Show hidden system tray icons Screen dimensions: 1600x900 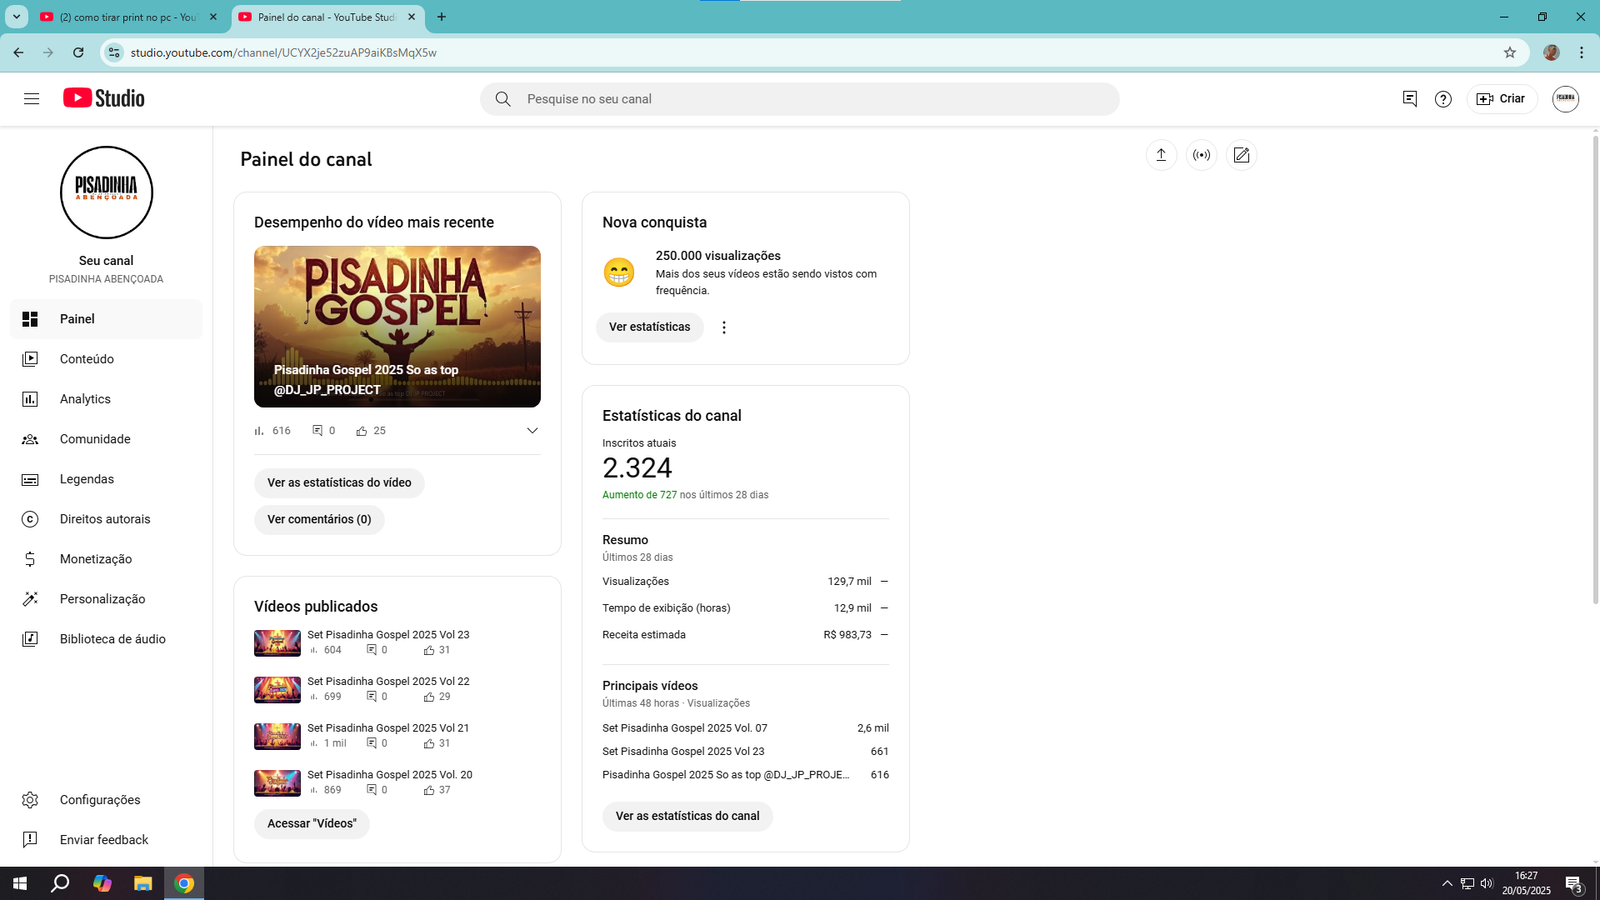tap(1447, 883)
